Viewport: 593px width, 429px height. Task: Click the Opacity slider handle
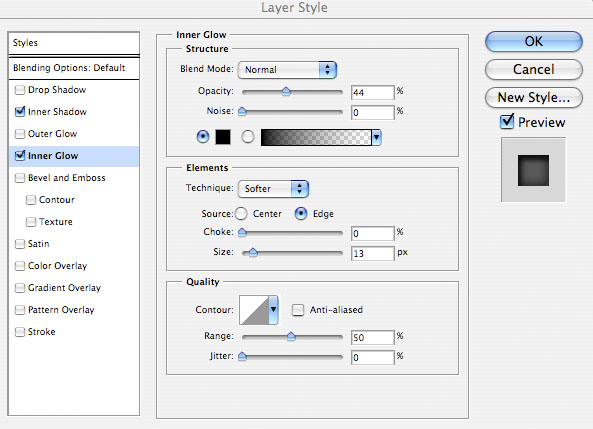click(x=286, y=91)
